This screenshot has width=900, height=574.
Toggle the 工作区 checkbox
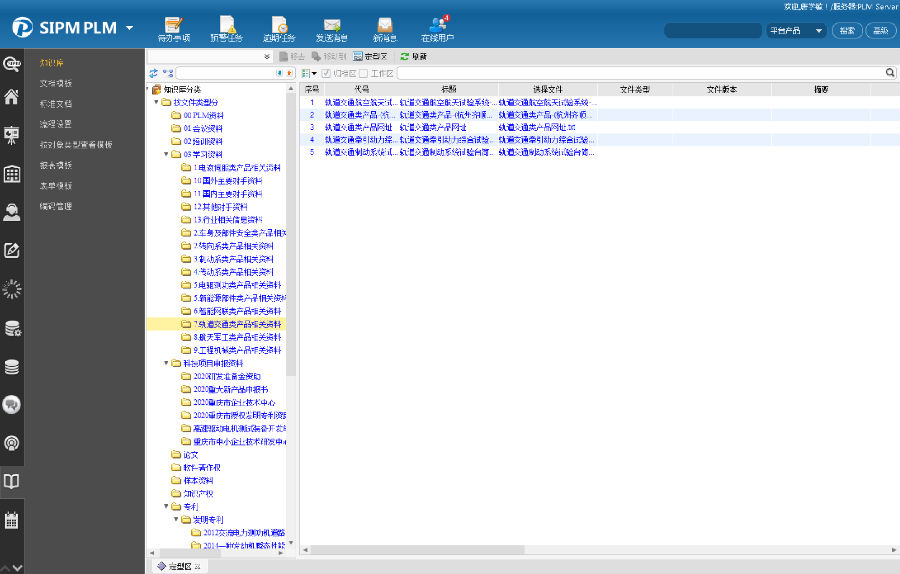[x=364, y=73]
